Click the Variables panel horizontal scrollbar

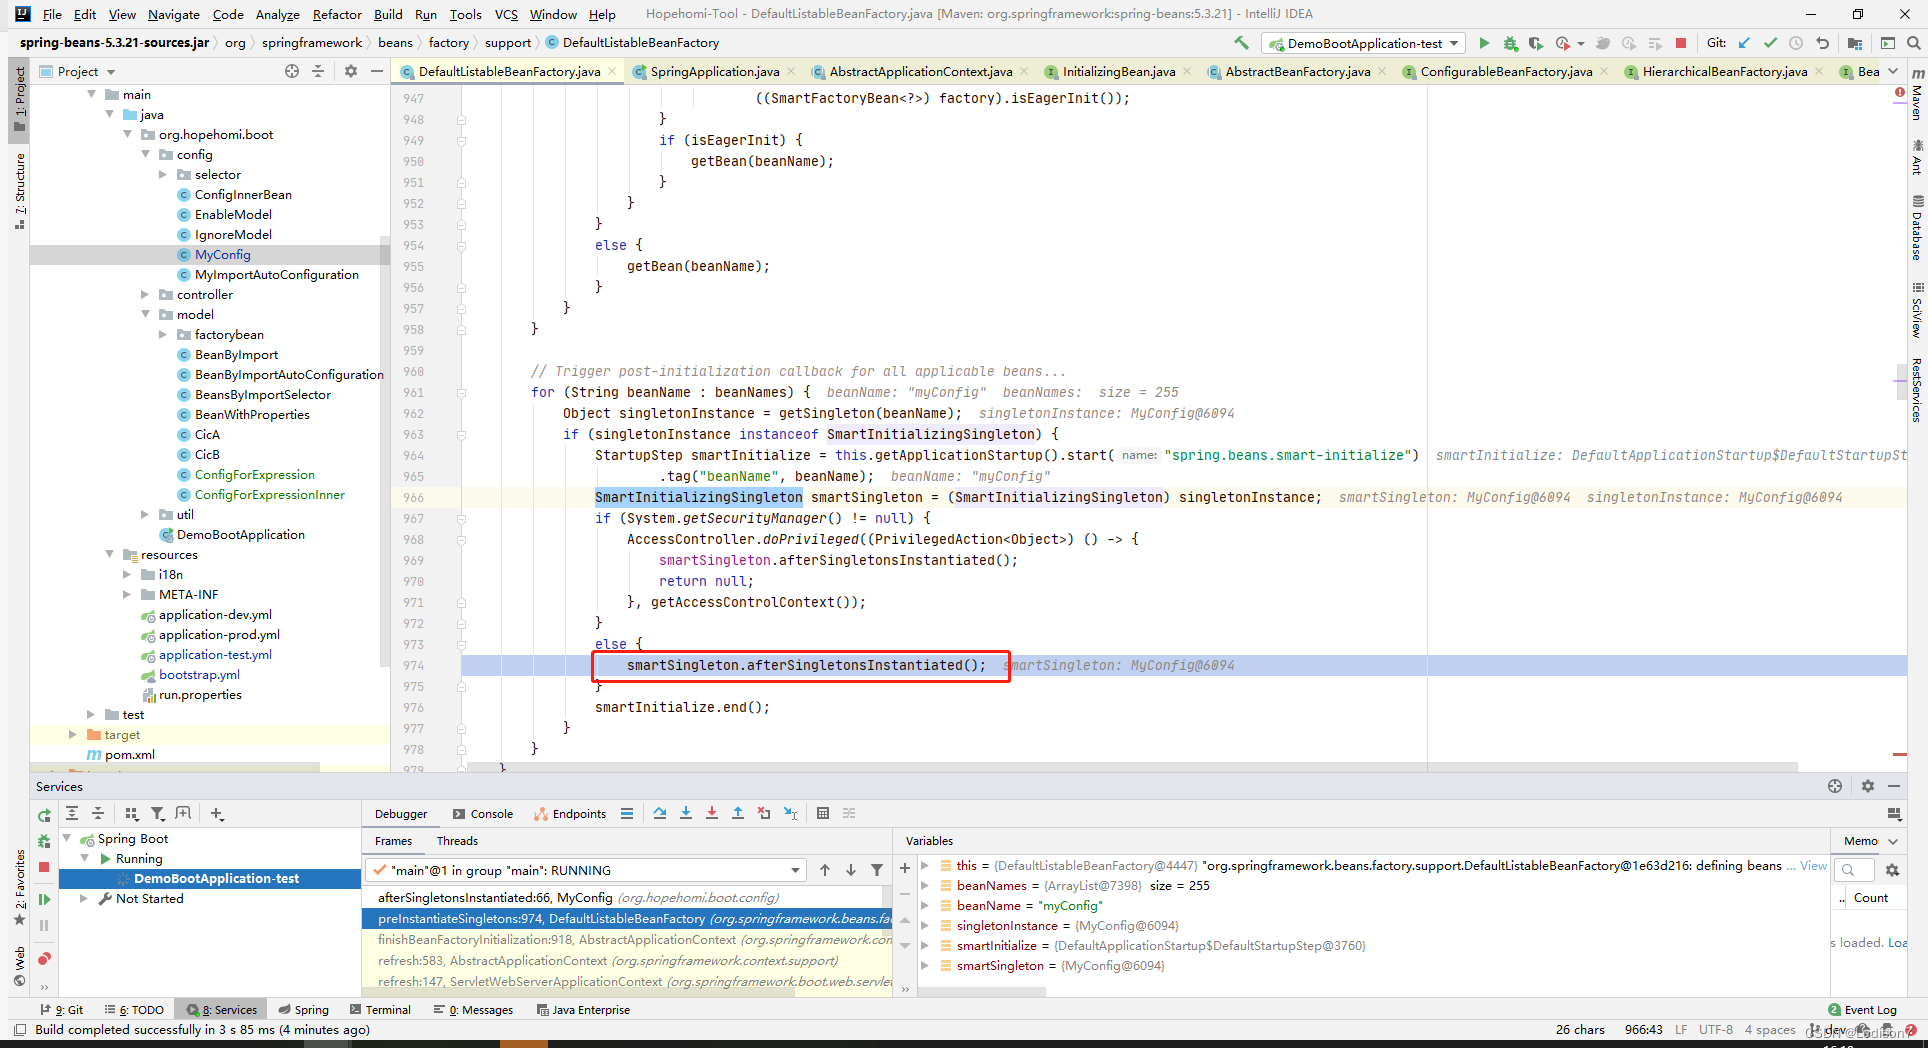(980, 991)
